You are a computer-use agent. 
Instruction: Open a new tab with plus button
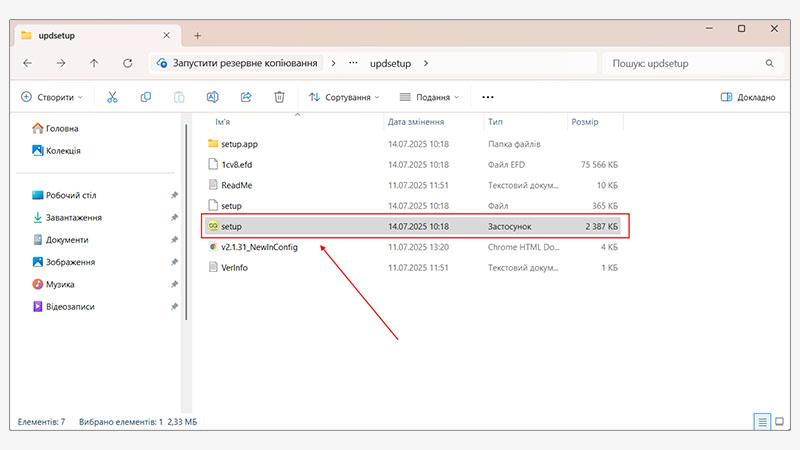(197, 35)
